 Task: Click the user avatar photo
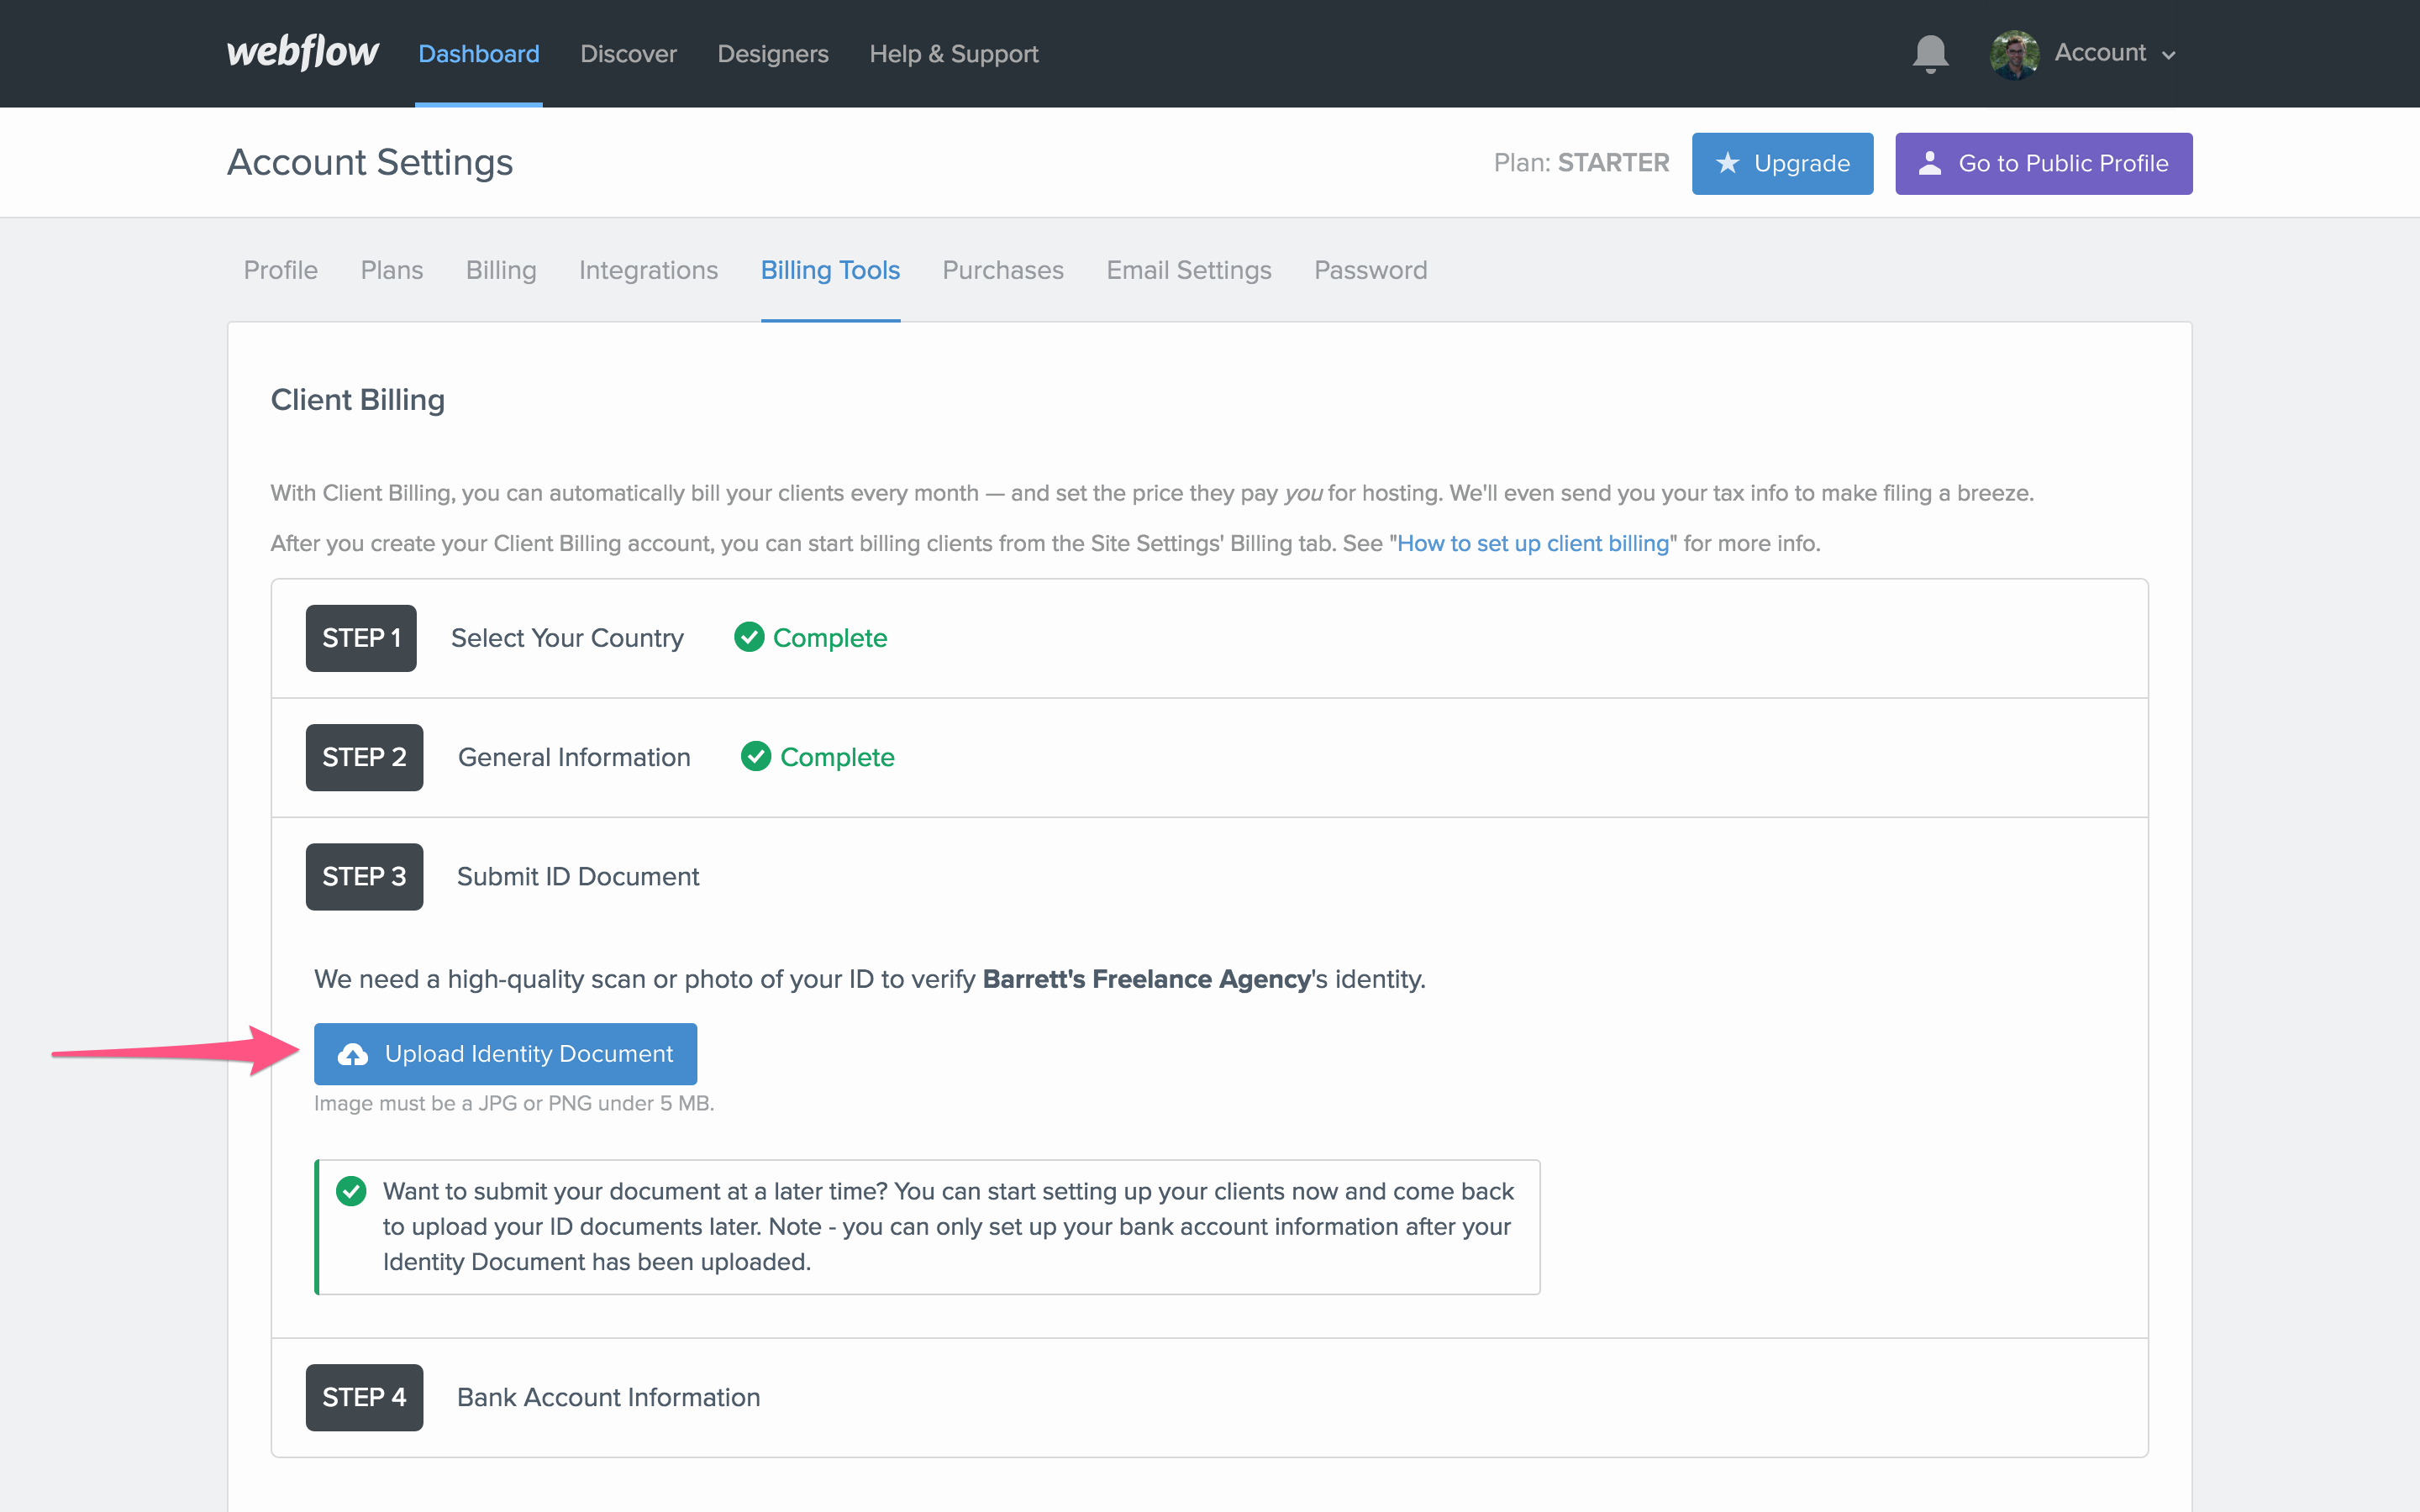click(x=2014, y=54)
